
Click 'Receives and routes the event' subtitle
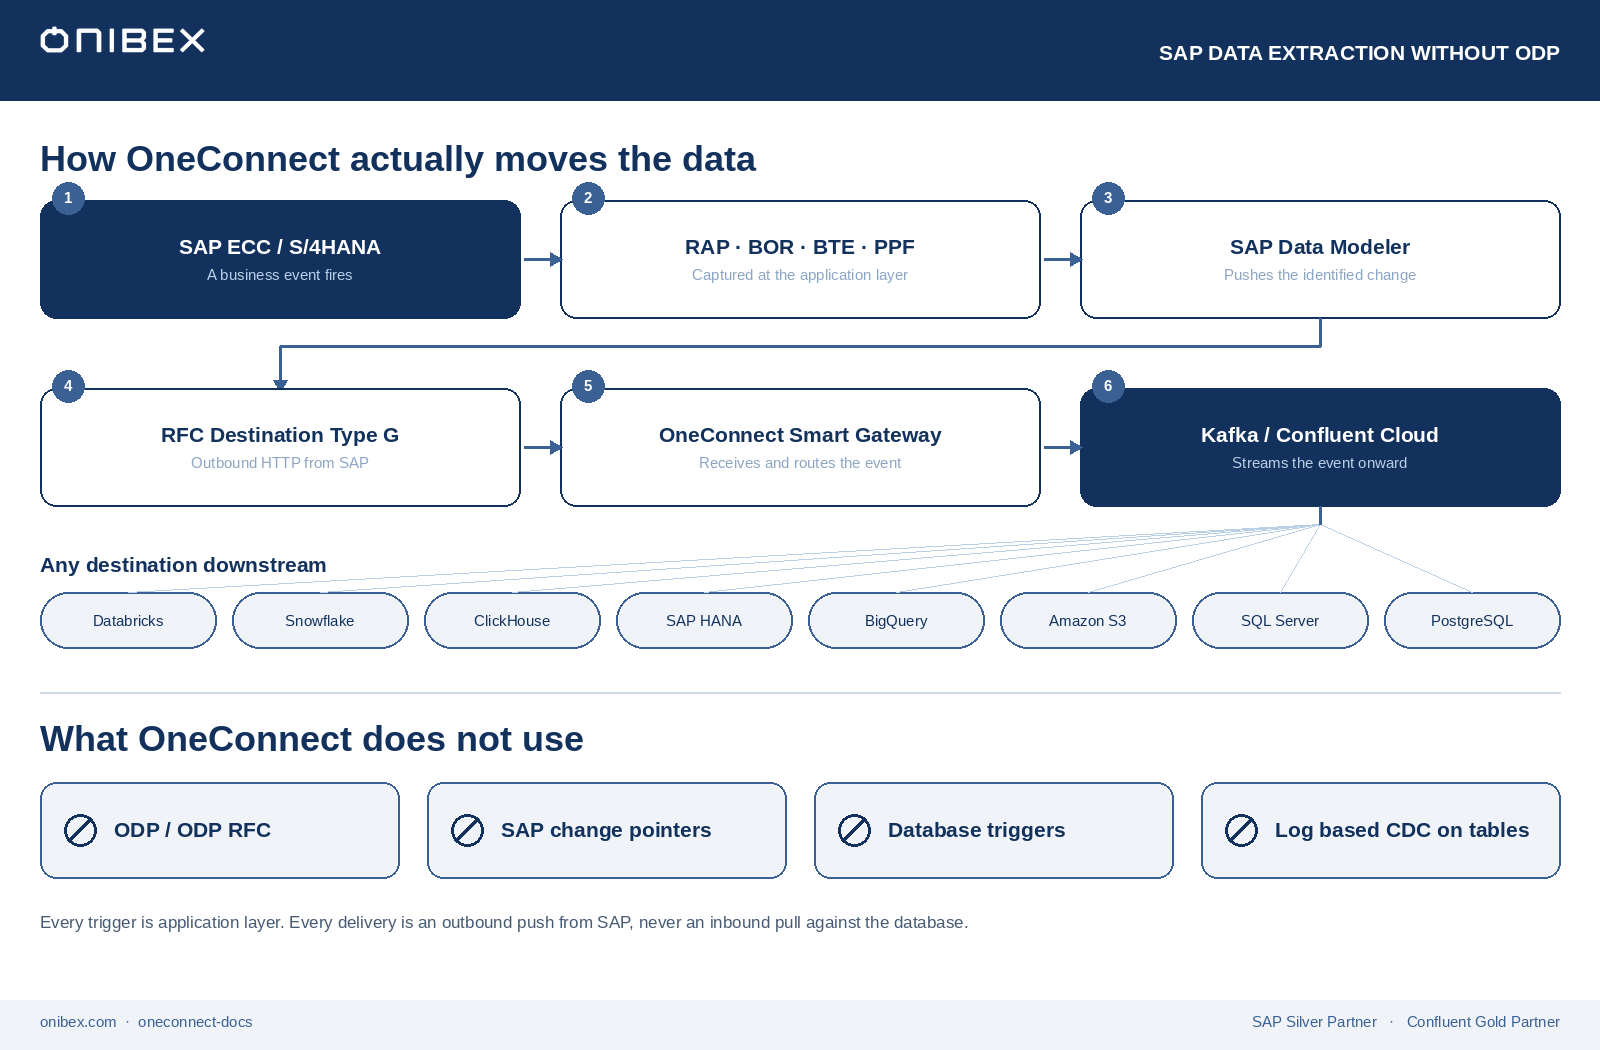pos(800,463)
